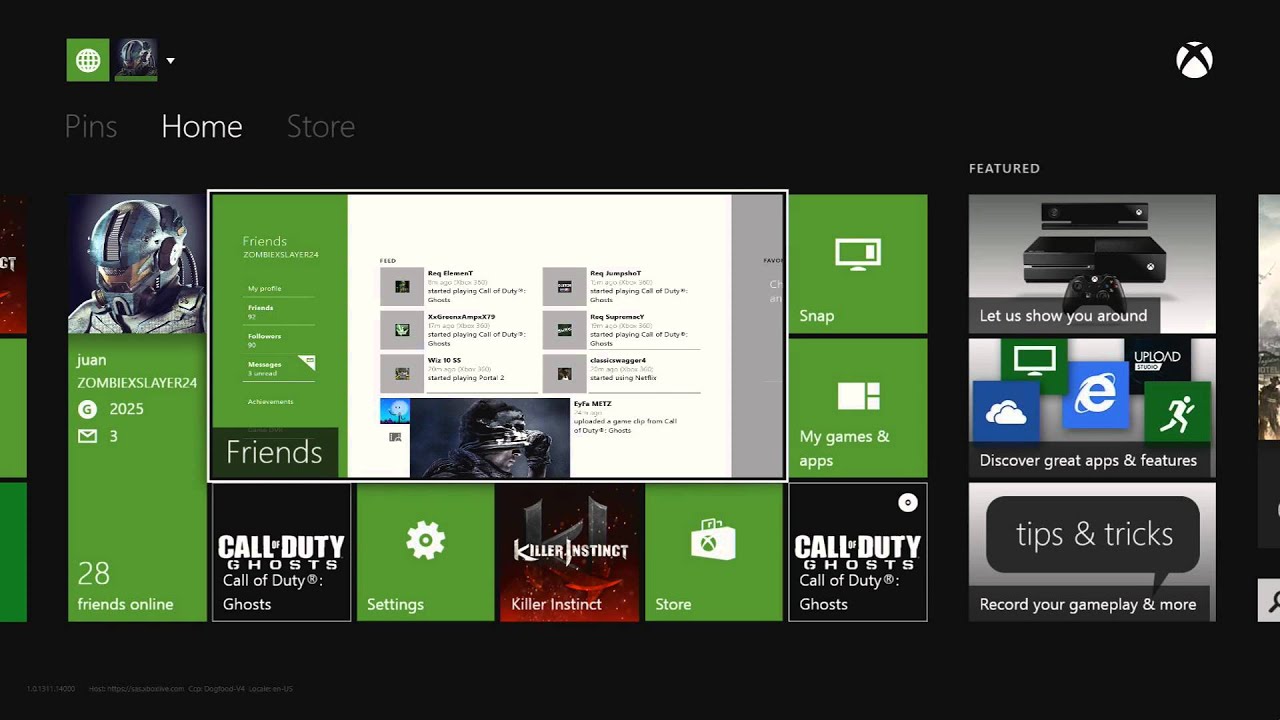Launch the Killer Instinct tile

[x=569, y=552]
